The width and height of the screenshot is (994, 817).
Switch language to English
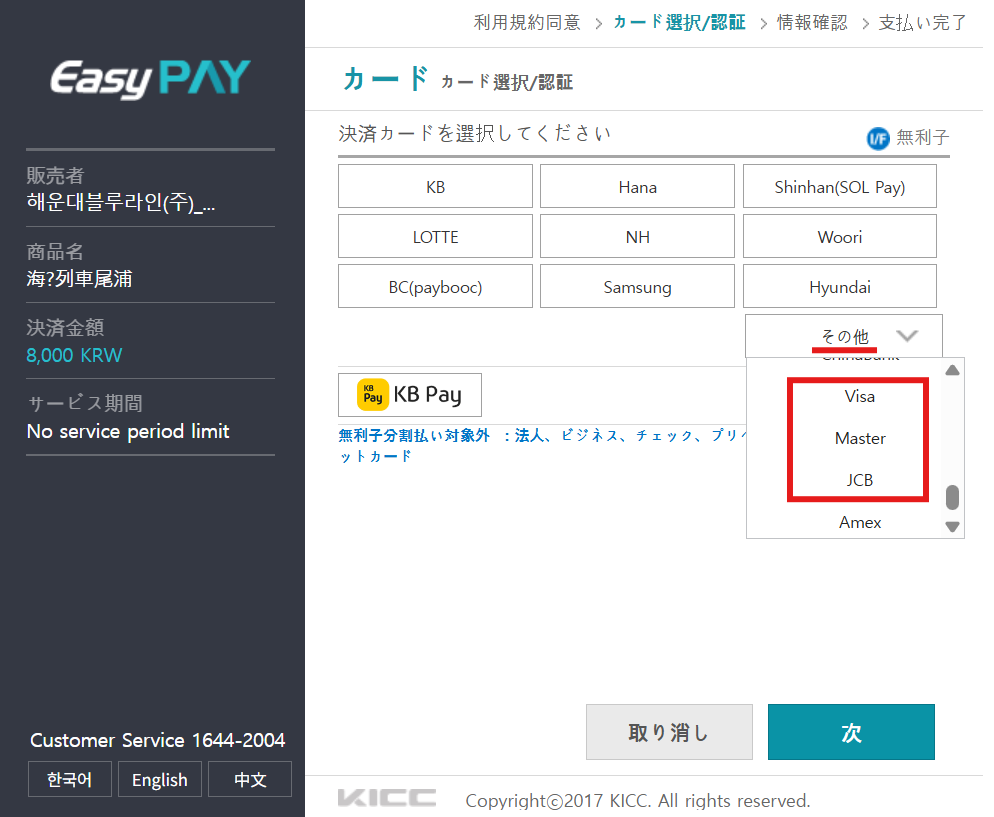click(x=160, y=780)
